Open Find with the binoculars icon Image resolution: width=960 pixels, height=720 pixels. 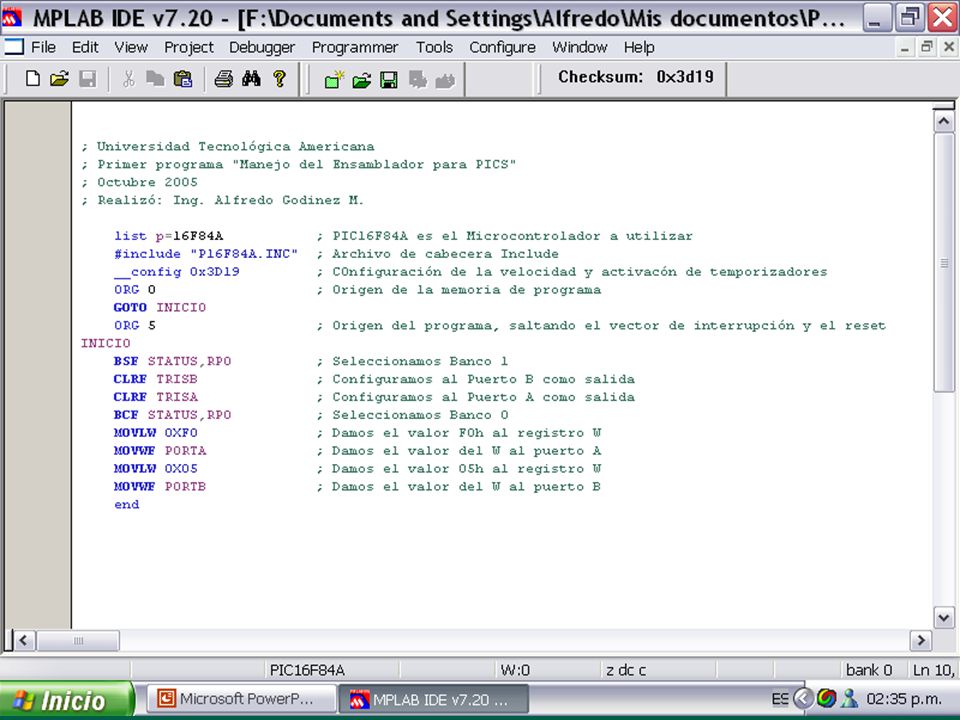click(251, 78)
